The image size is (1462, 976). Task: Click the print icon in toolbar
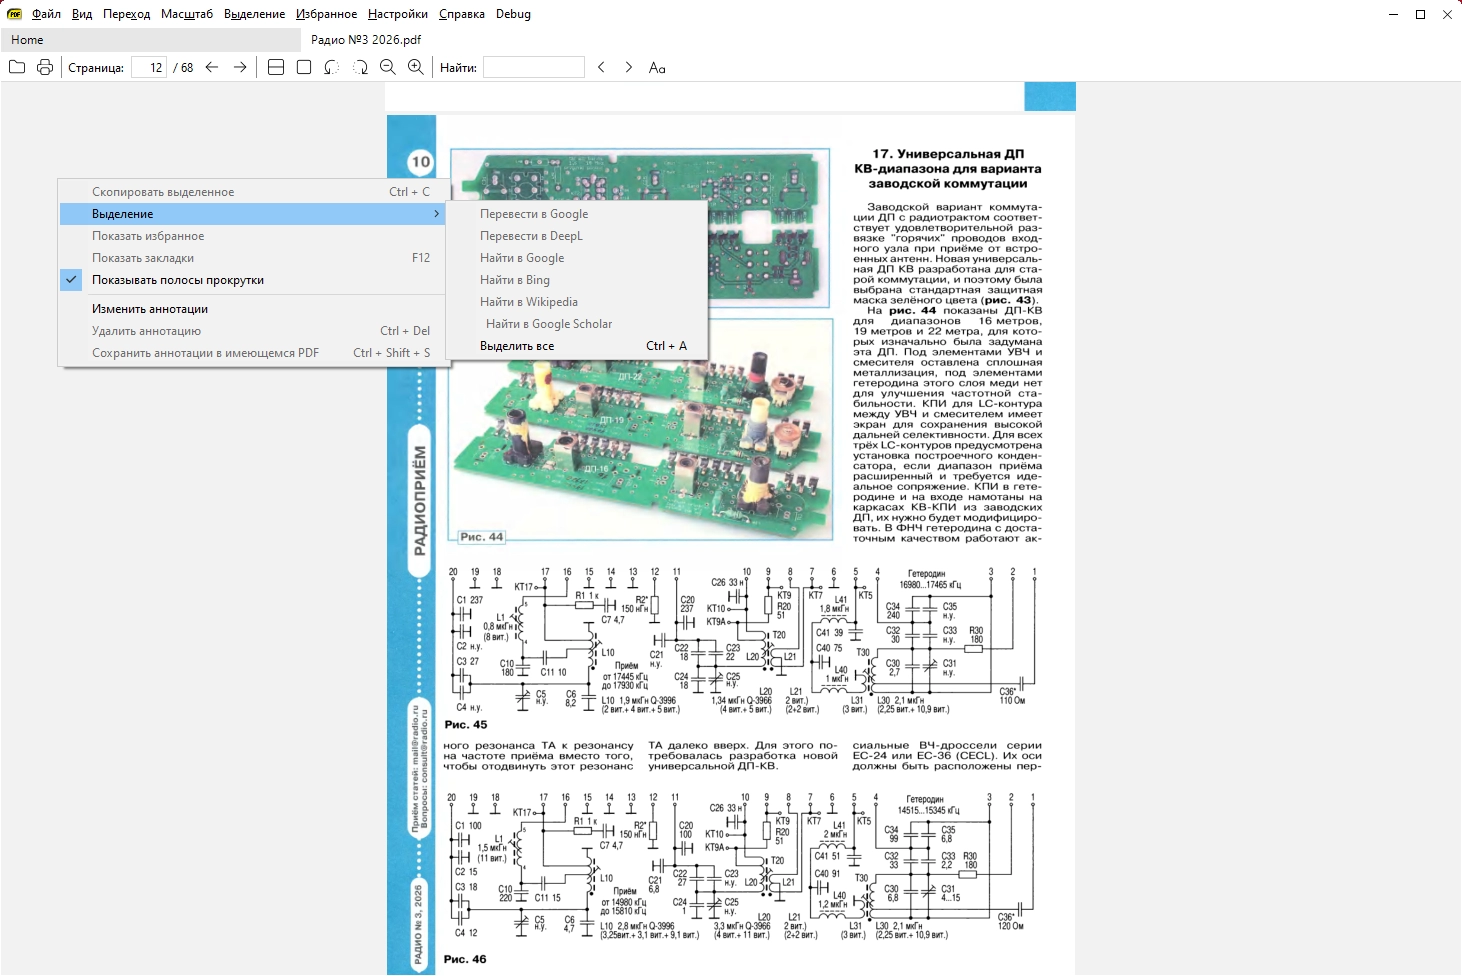[45, 67]
